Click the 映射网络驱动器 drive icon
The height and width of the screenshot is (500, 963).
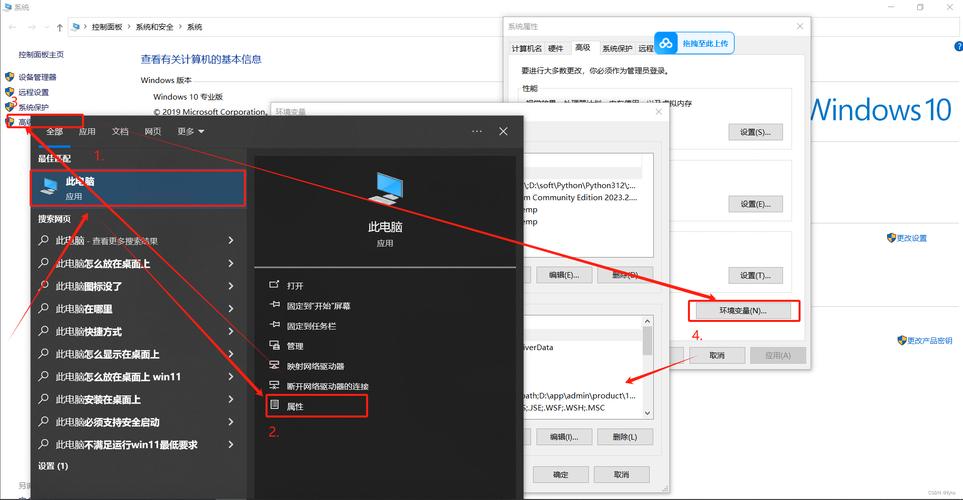tap(275, 365)
